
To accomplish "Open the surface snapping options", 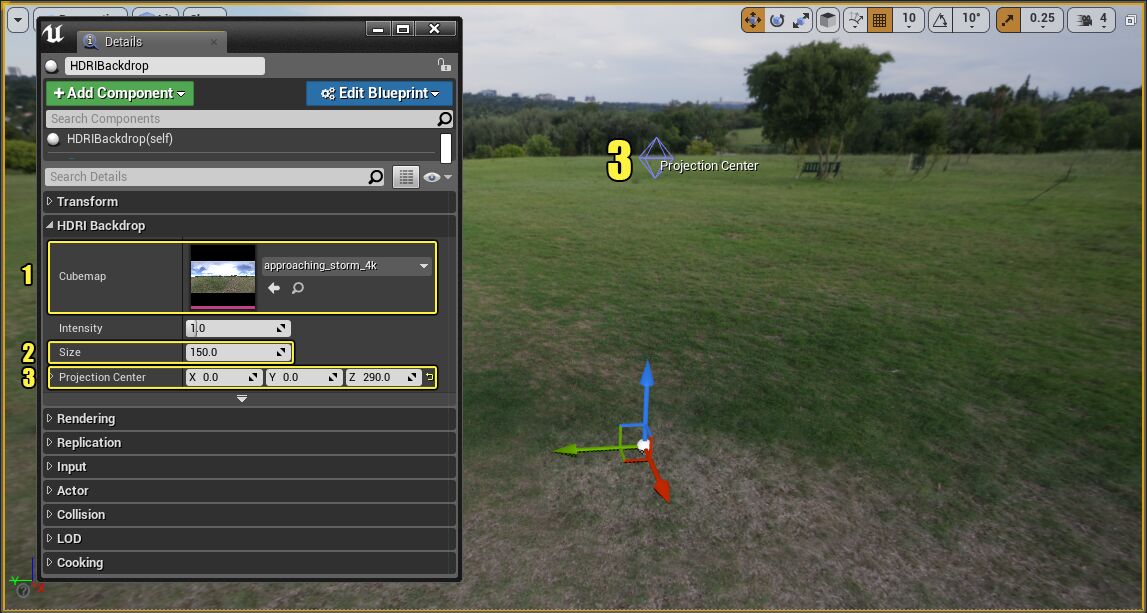I will [855, 19].
